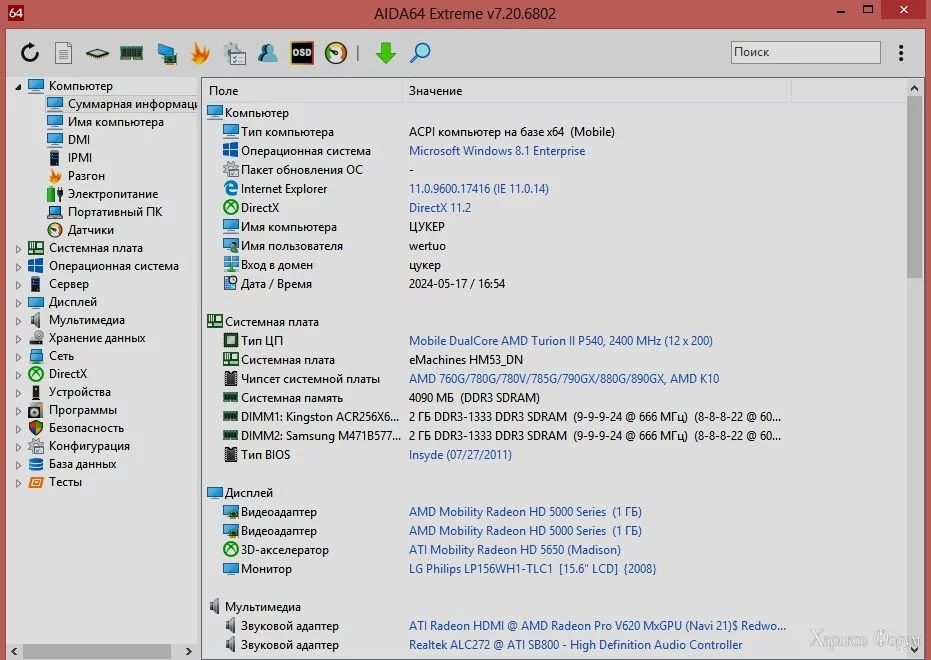Select Разгон in the sidebar tree
This screenshot has width=931, height=660.
coord(86,176)
